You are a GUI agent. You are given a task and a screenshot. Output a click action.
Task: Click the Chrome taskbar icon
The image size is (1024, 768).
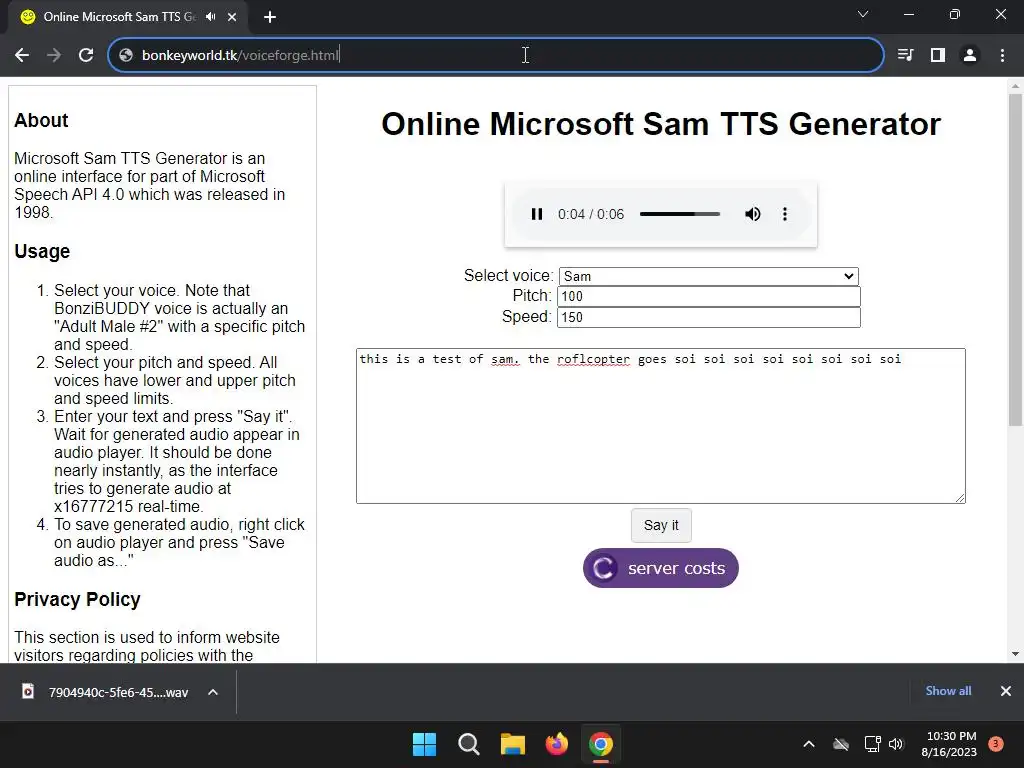pyautogui.click(x=601, y=744)
